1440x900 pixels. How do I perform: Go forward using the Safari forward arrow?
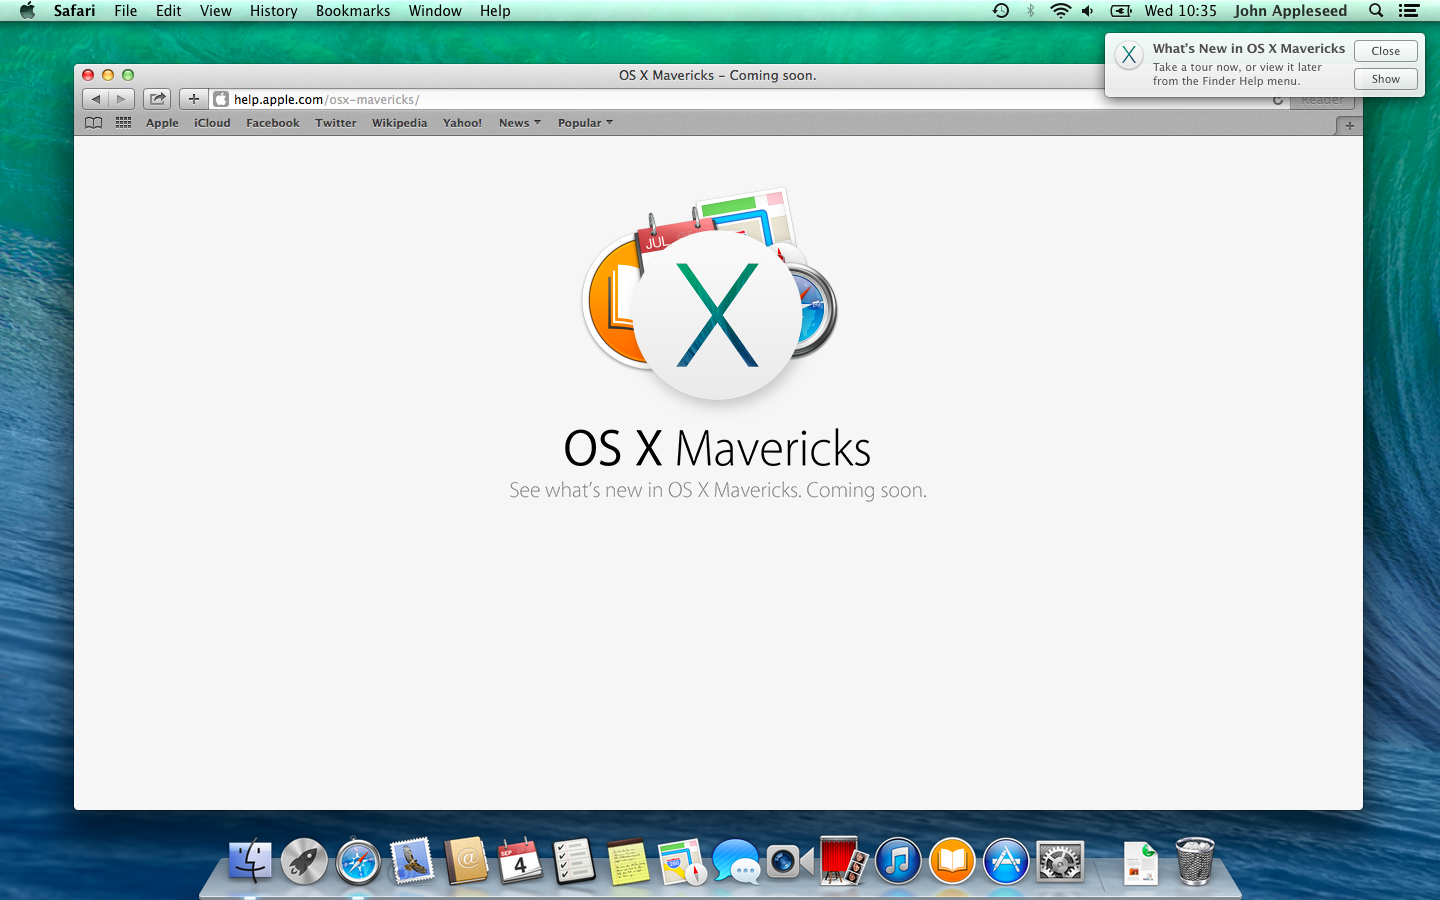(x=121, y=99)
